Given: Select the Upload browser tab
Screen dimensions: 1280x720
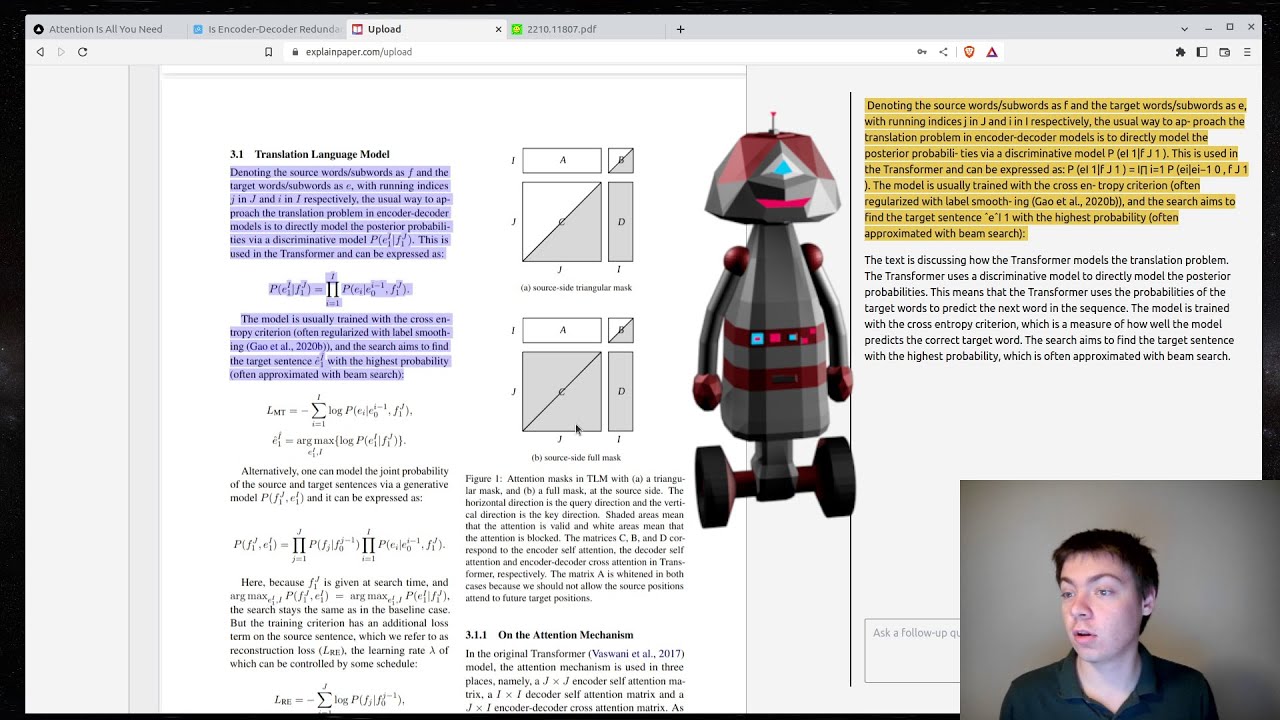Looking at the screenshot, I should click(425, 29).
